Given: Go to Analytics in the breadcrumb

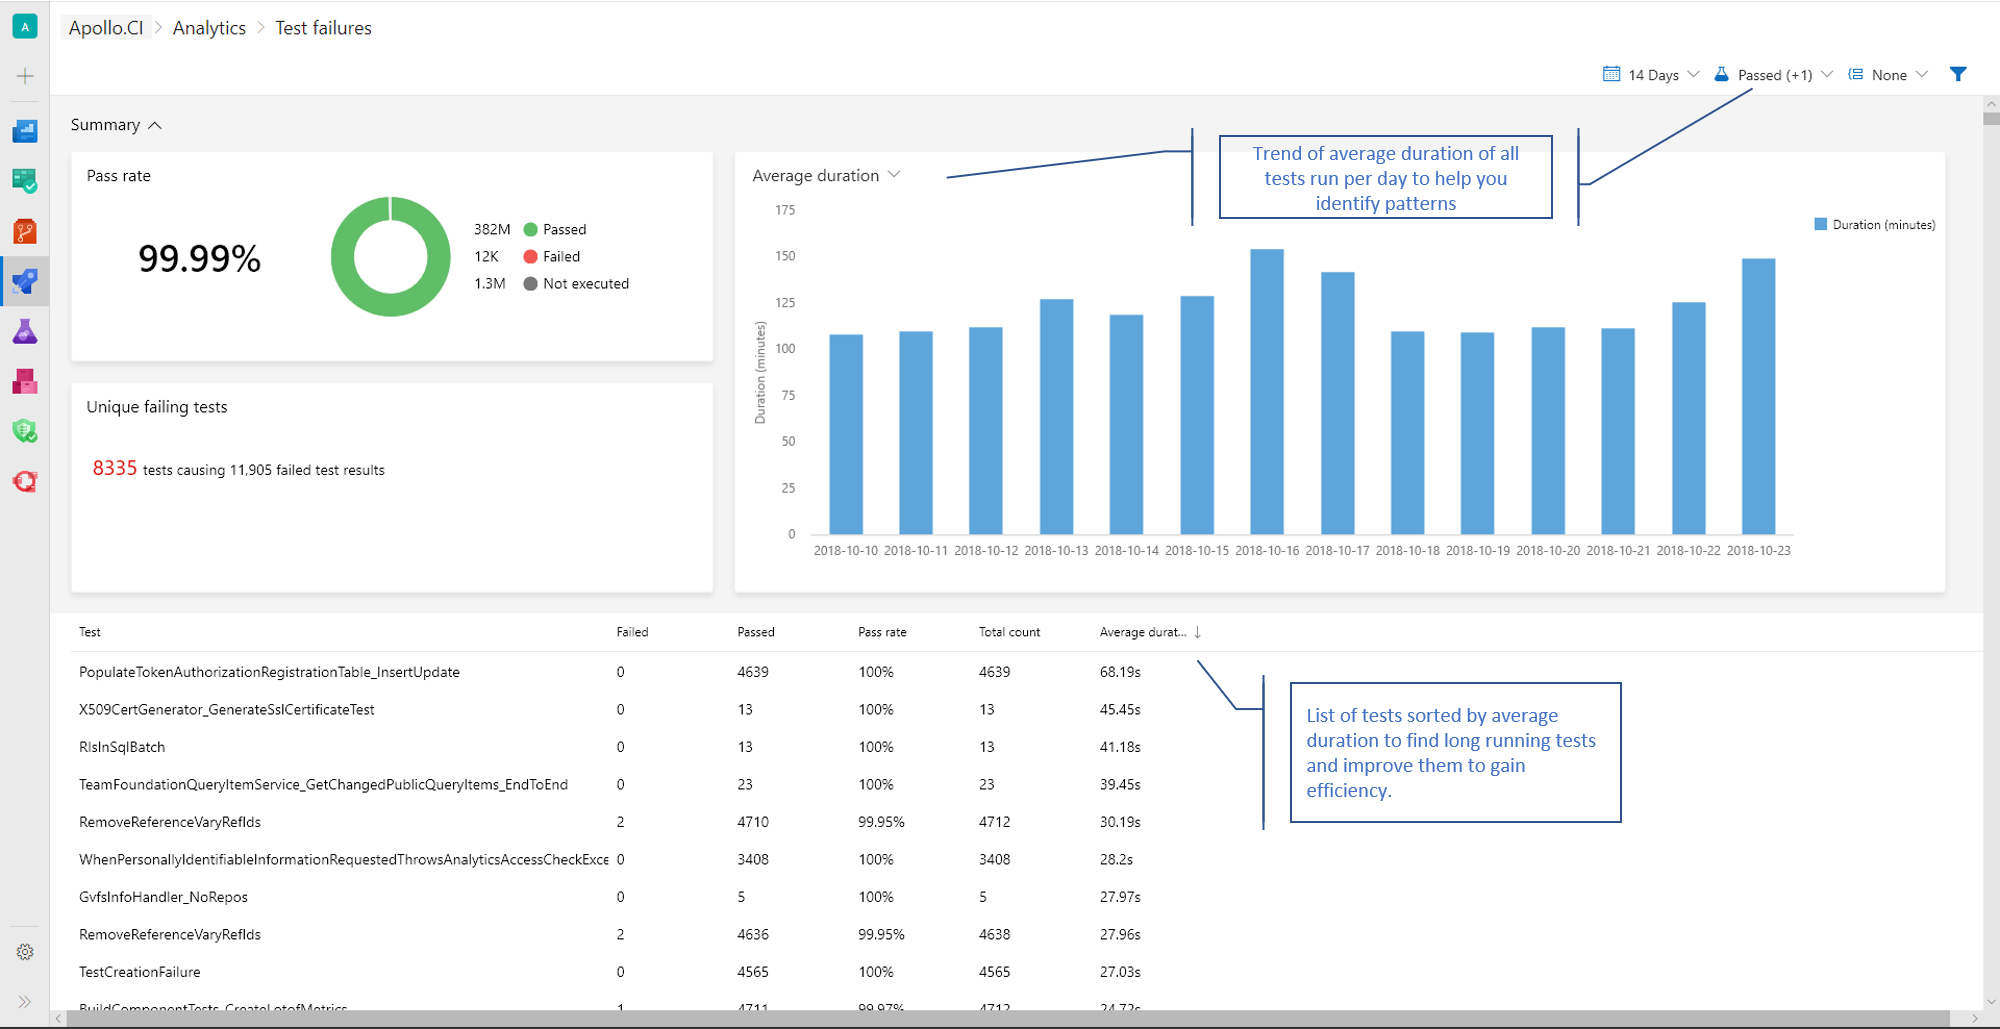Looking at the screenshot, I should 209,28.
